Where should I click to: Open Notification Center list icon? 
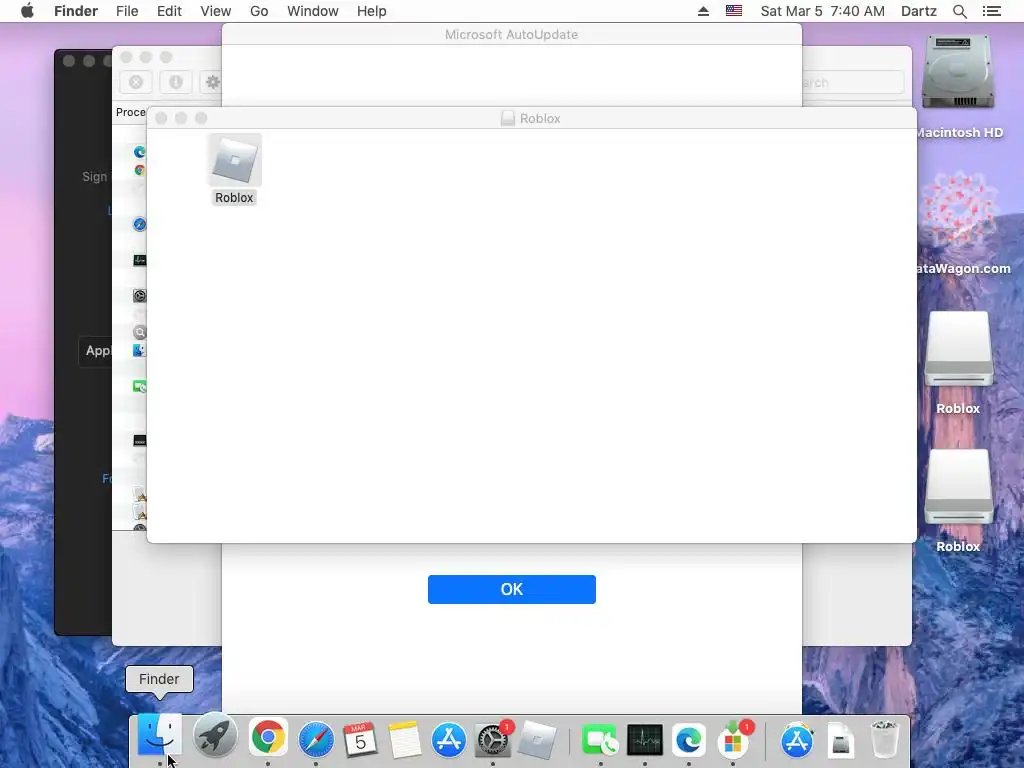click(x=991, y=11)
